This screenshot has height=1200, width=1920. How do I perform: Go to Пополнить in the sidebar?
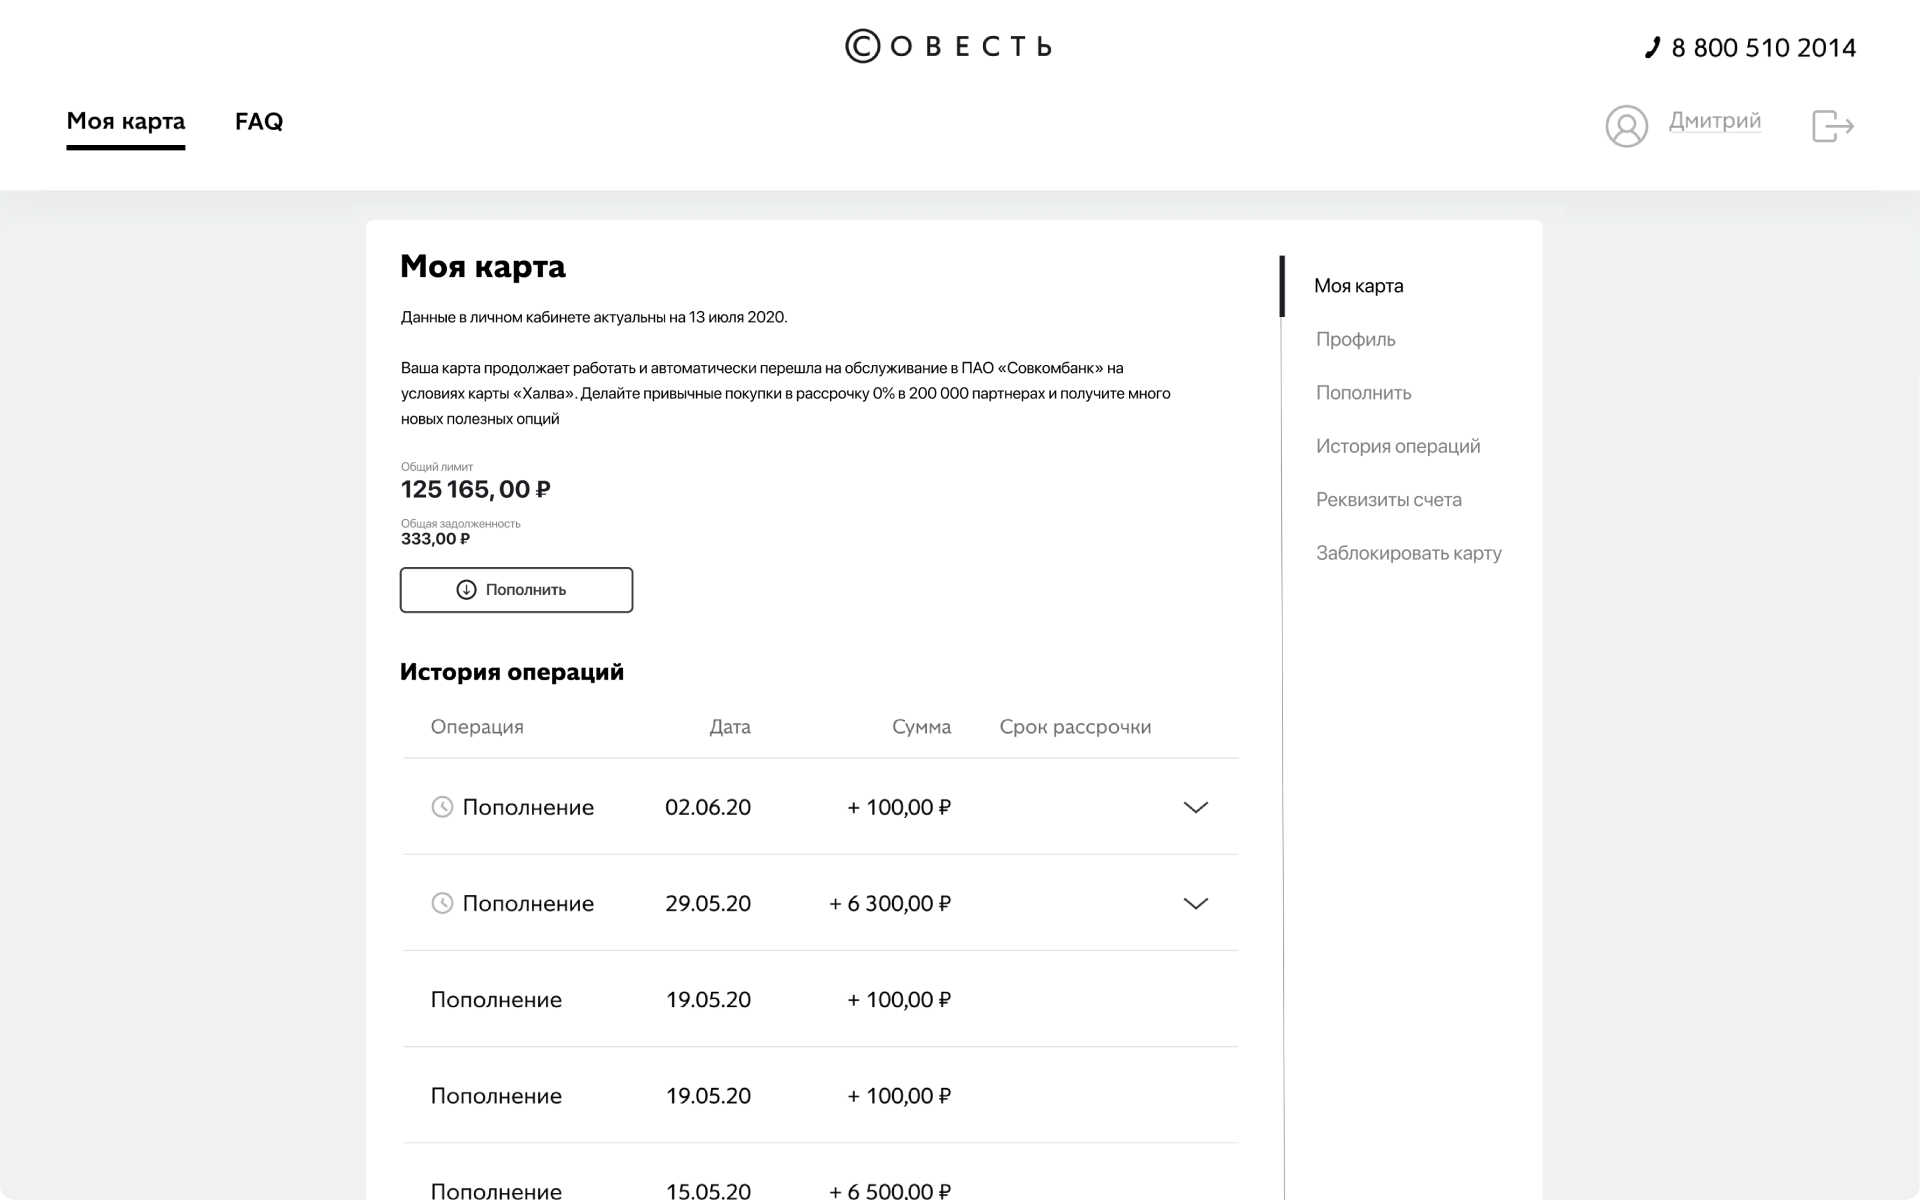tap(1363, 393)
